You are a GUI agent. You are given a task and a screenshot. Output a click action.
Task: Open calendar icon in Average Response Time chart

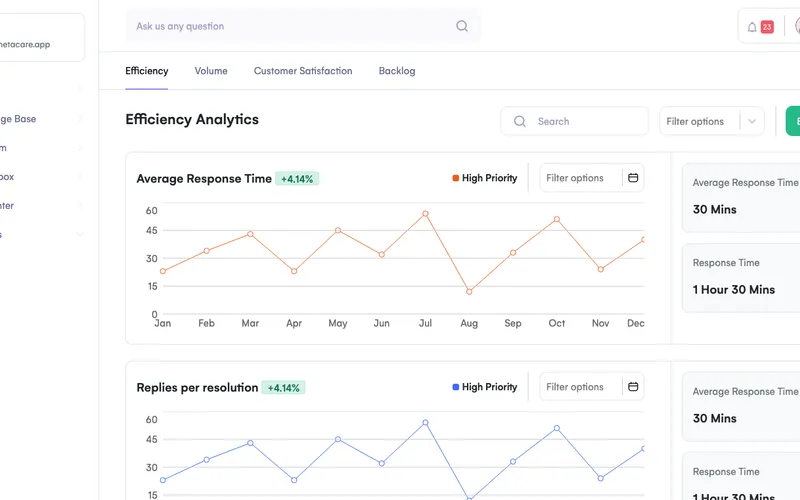point(633,178)
